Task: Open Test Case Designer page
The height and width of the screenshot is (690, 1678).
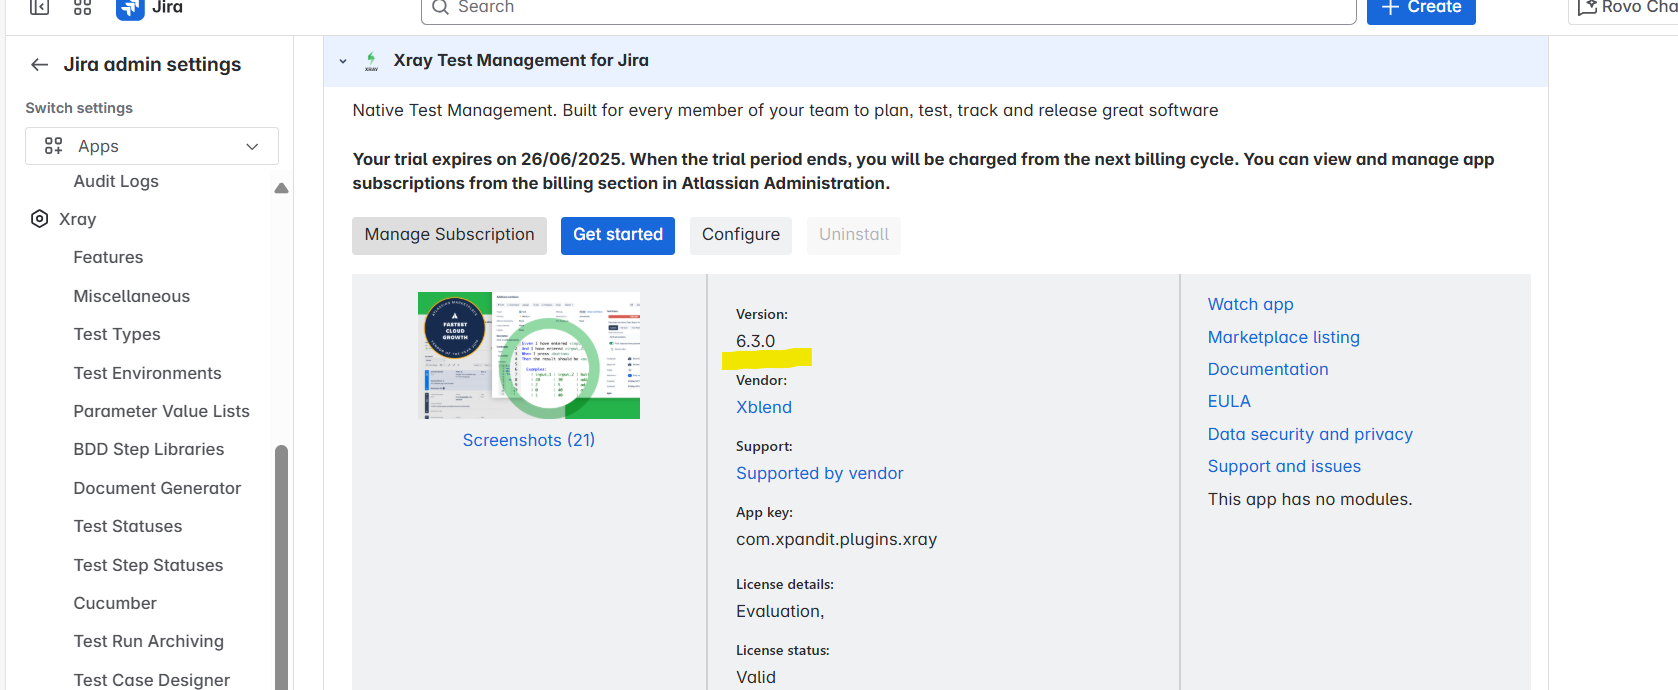Action: 152,680
